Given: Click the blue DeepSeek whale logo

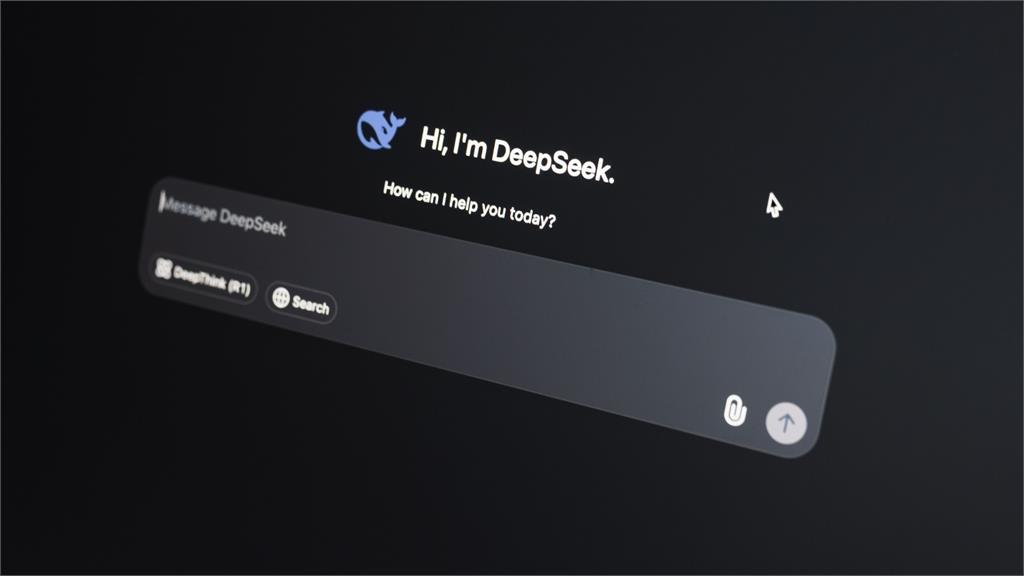Looking at the screenshot, I should (380, 129).
